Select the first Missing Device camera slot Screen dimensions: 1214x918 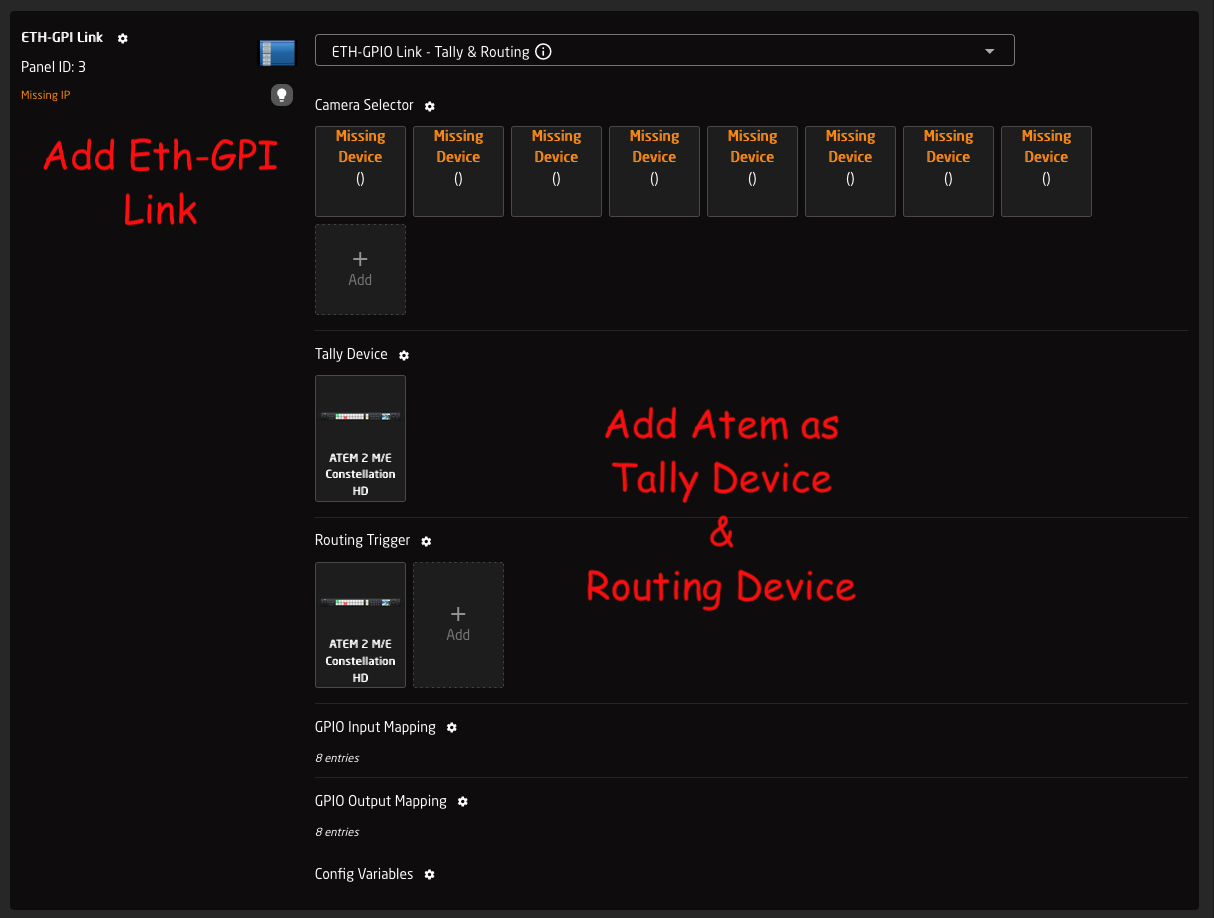(360, 171)
